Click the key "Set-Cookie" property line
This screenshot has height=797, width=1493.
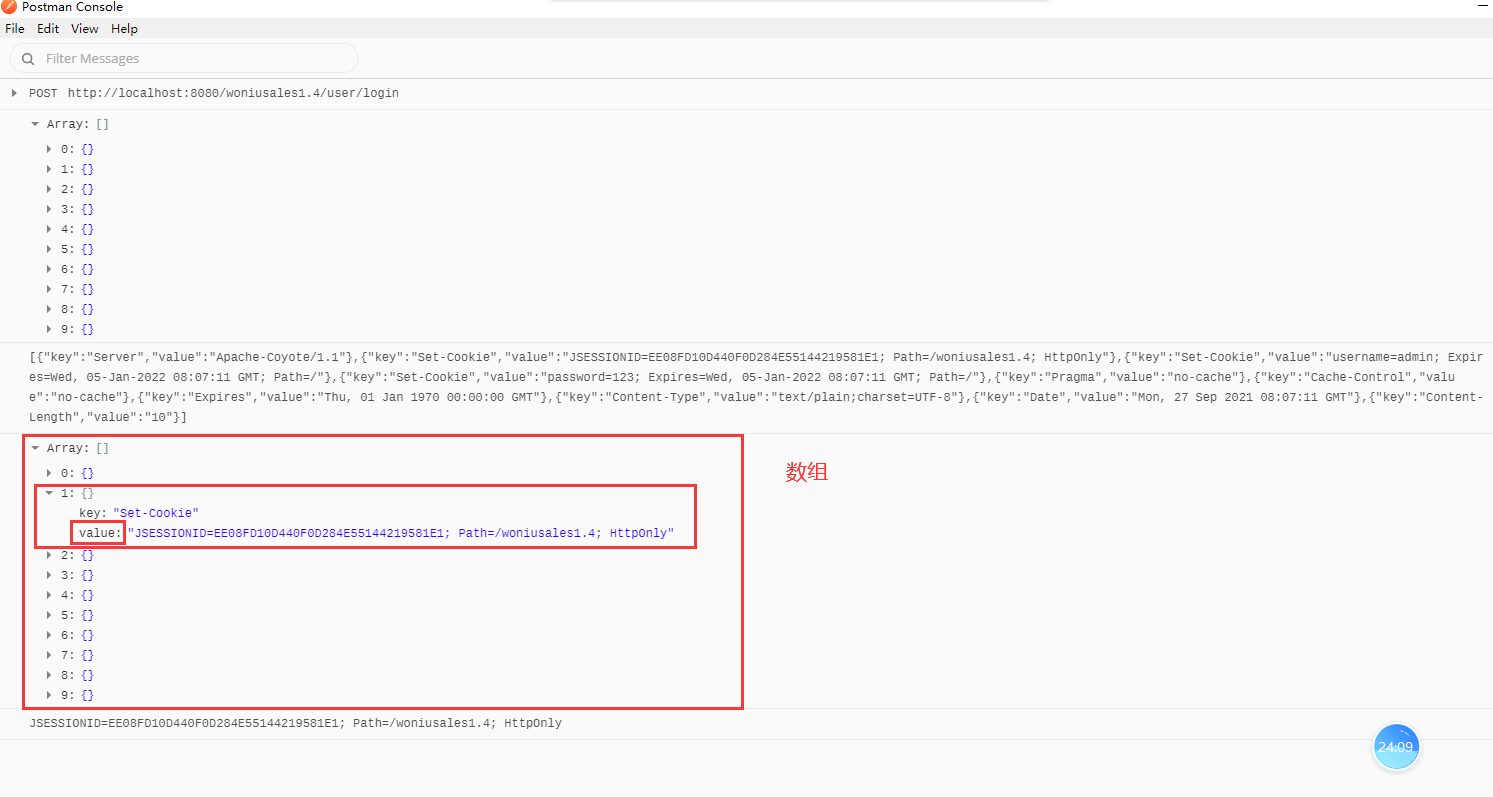point(139,513)
